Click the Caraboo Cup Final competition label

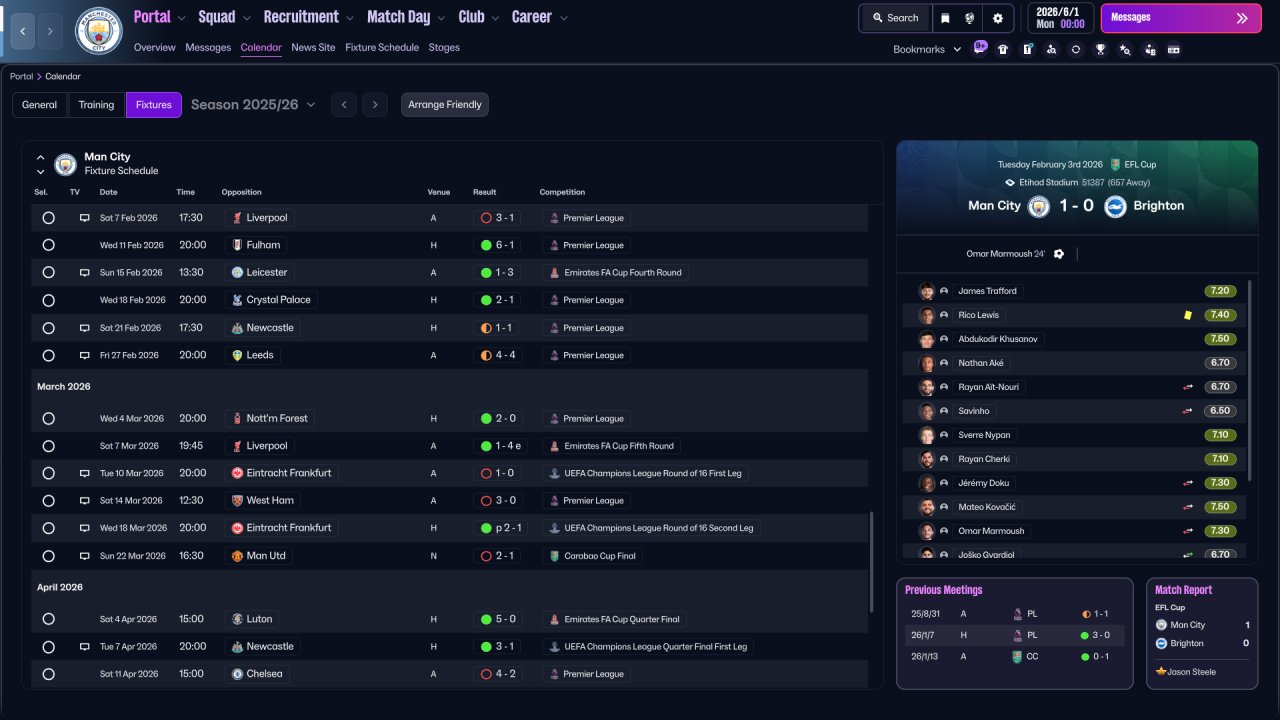point(593,556)
